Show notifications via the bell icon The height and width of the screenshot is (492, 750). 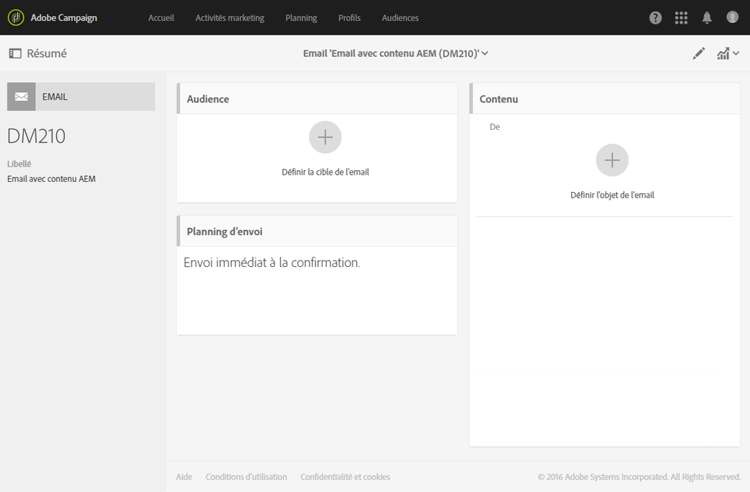706,18
